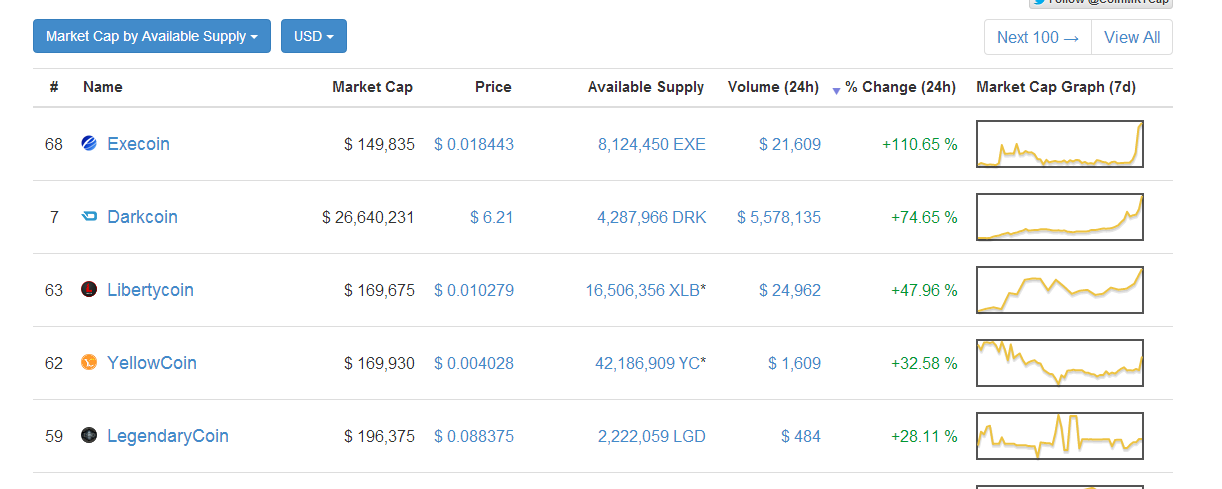
Task: Click the Darkcoin logo icon
Action: [89, 216]
